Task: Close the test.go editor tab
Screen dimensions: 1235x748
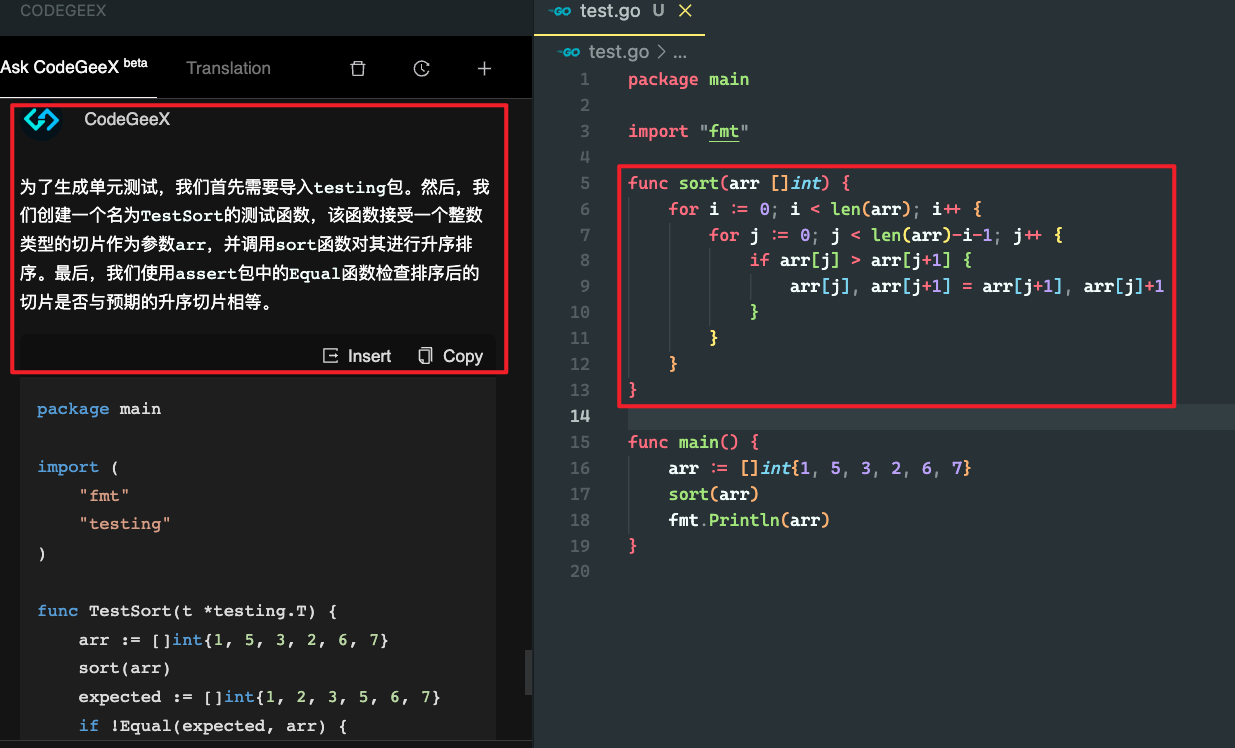Action: pyautogui.click(x=685, y=11)
